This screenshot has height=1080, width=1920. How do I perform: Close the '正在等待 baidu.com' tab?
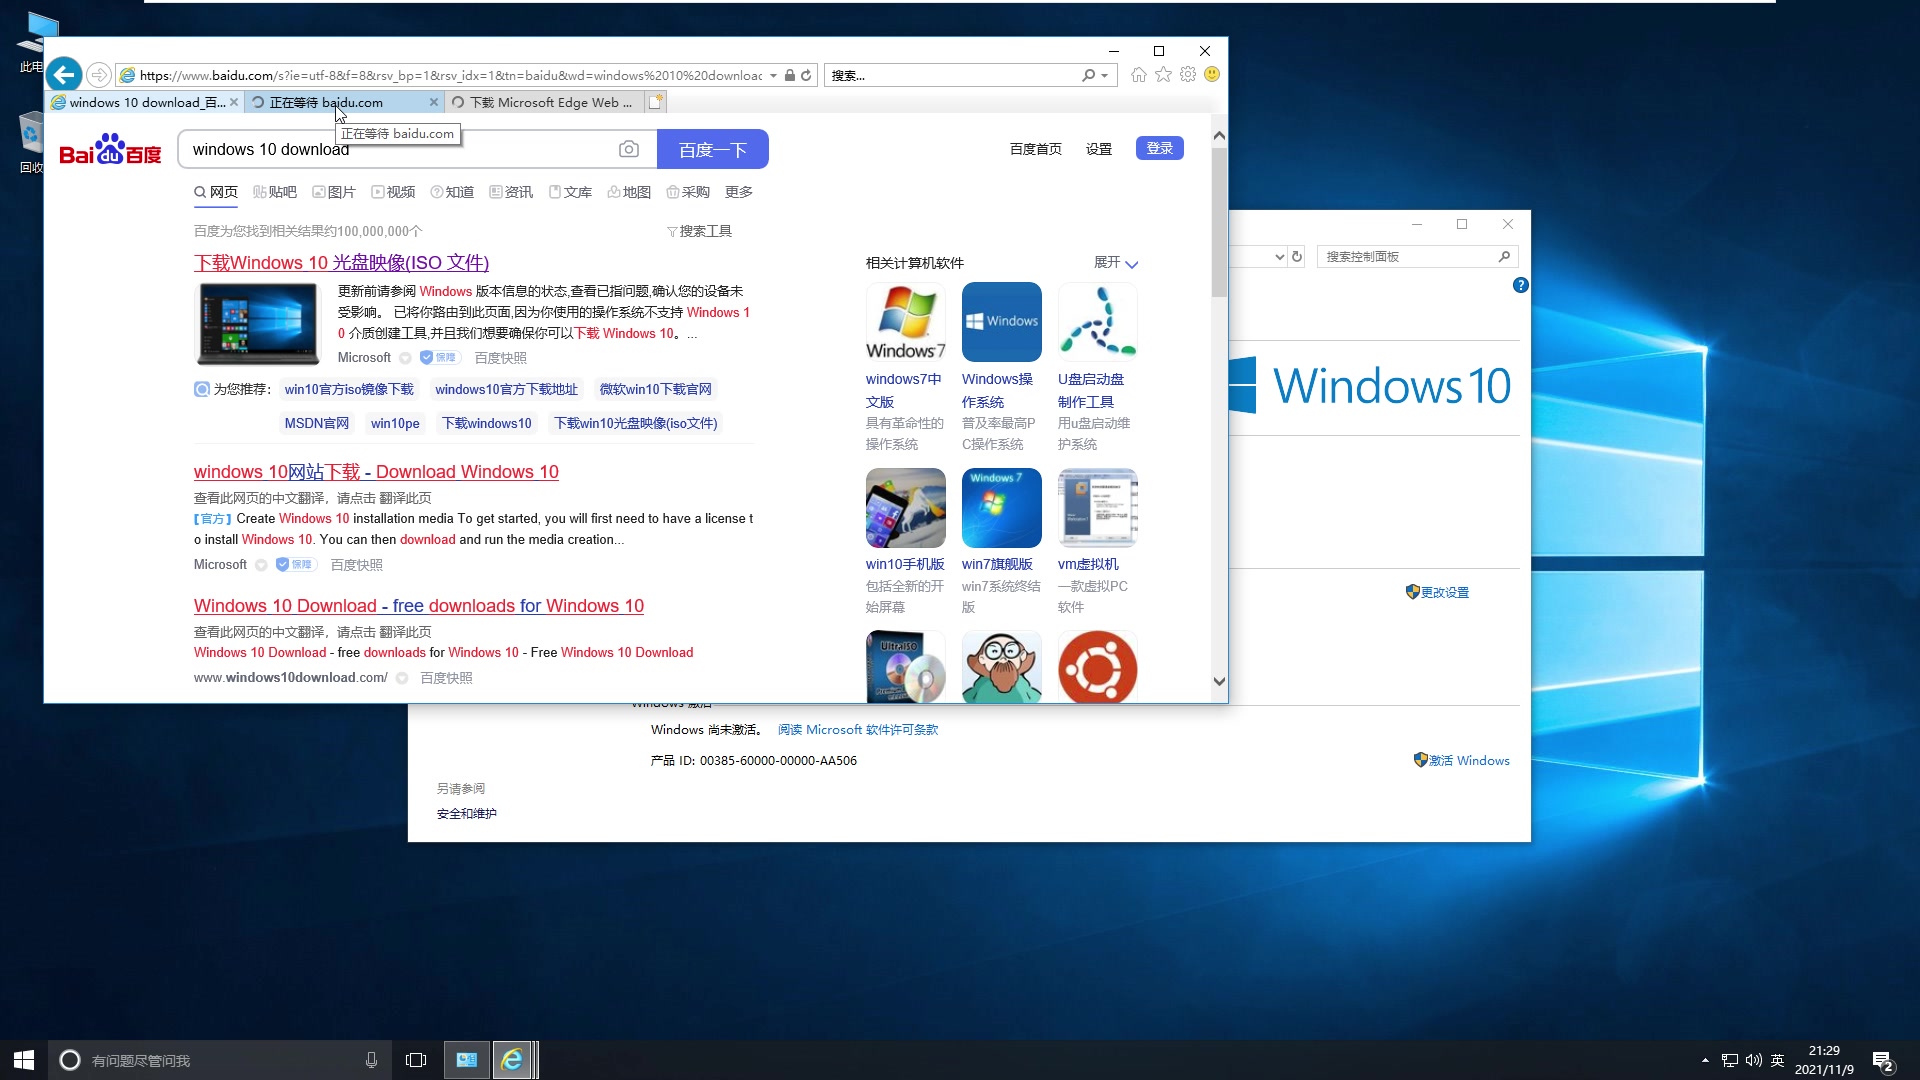click(x=433, y=102)
